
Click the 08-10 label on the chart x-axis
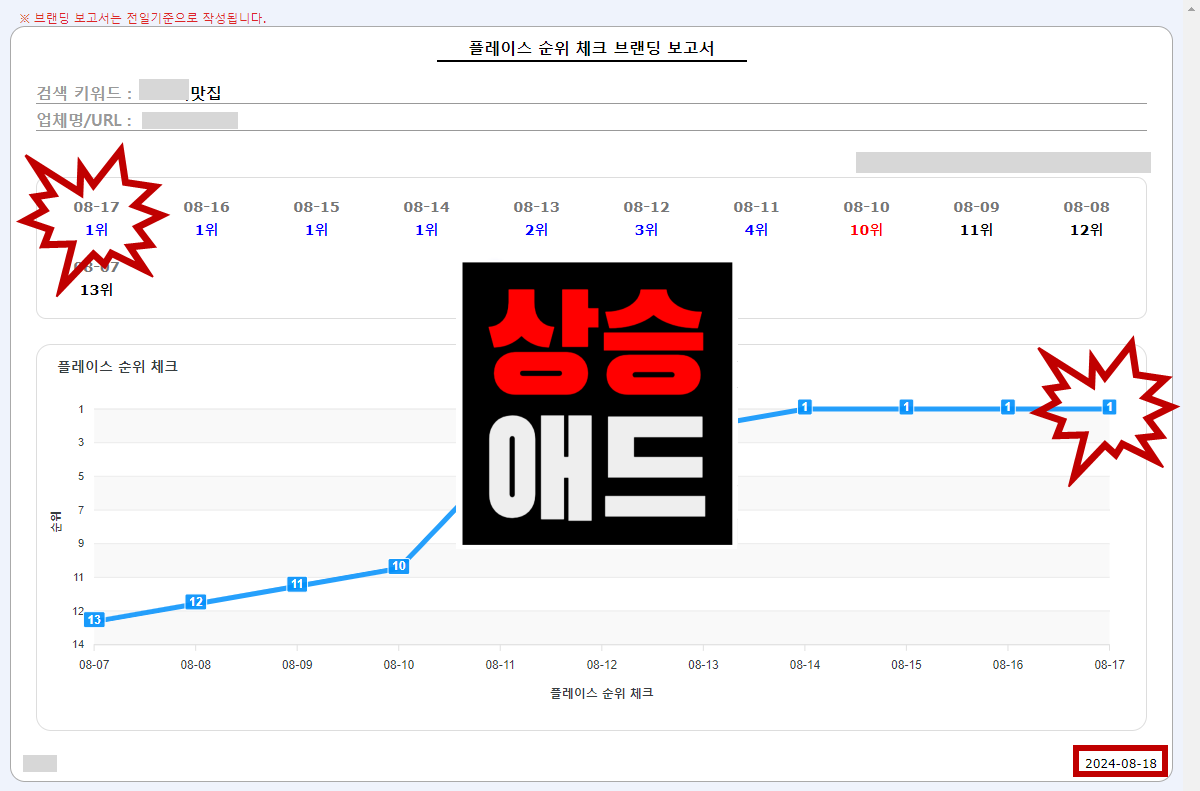[399, 664]
